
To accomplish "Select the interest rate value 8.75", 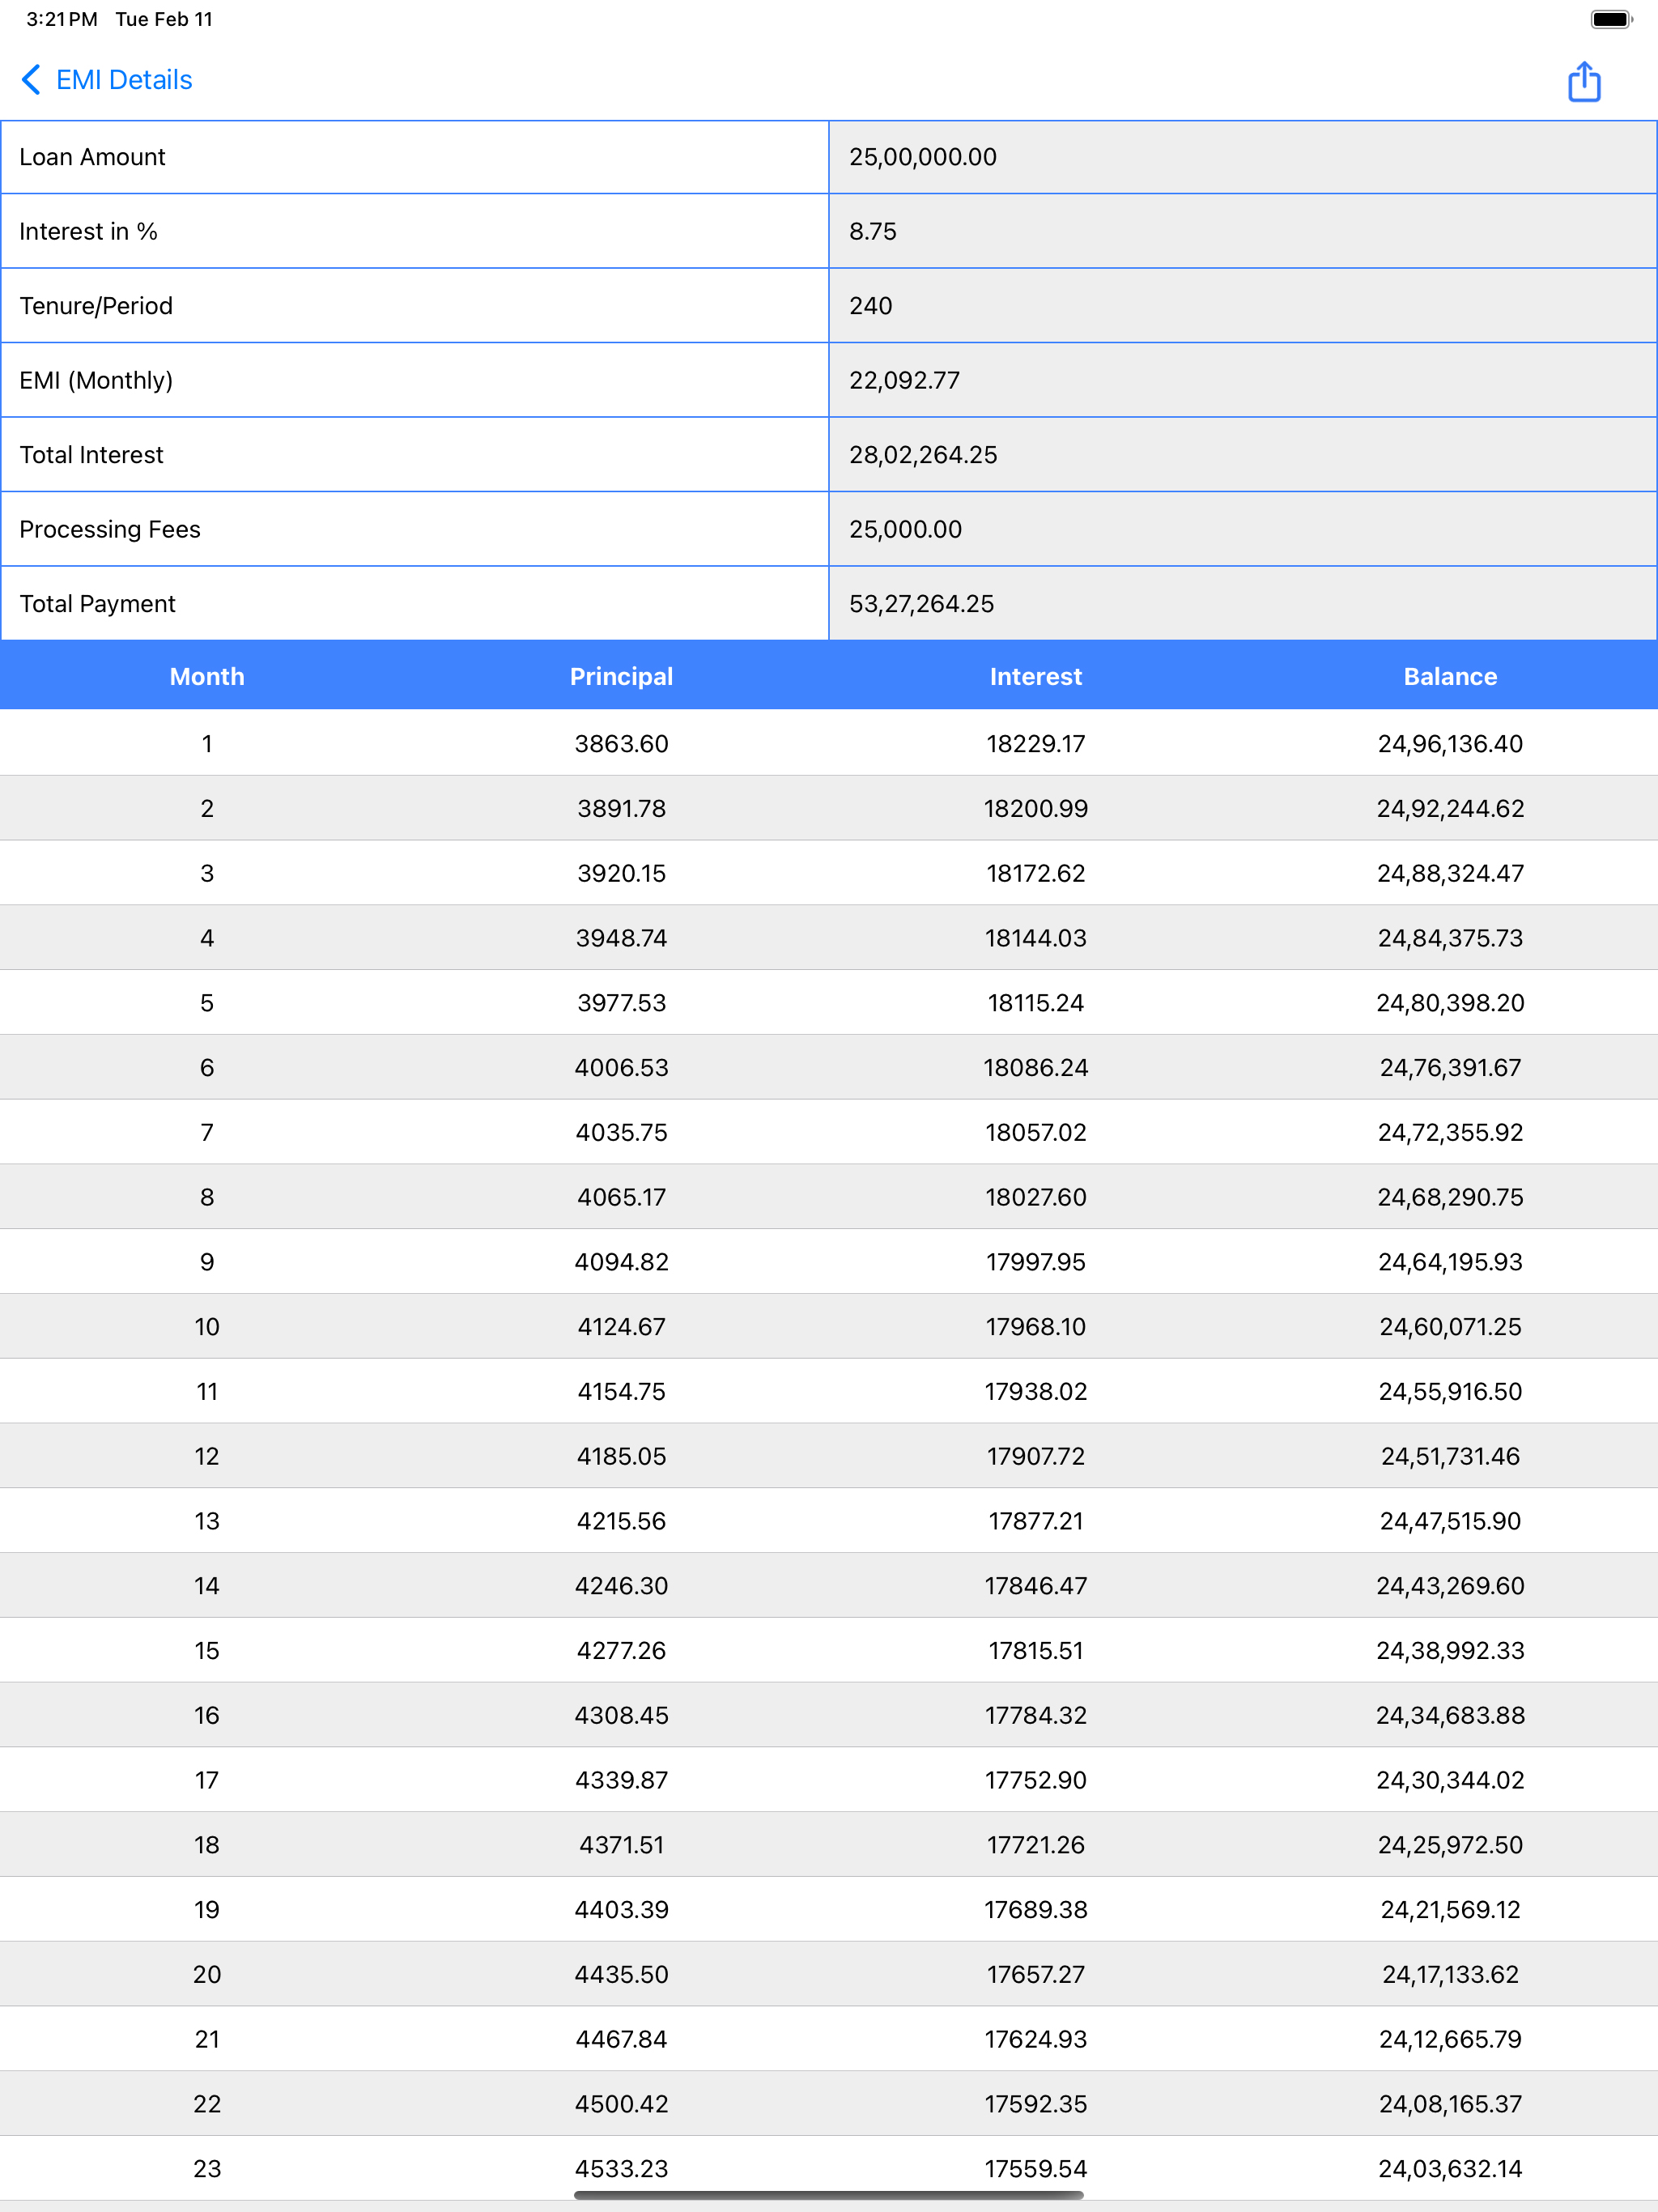I will pyautogui.click(x=872, y=231).
